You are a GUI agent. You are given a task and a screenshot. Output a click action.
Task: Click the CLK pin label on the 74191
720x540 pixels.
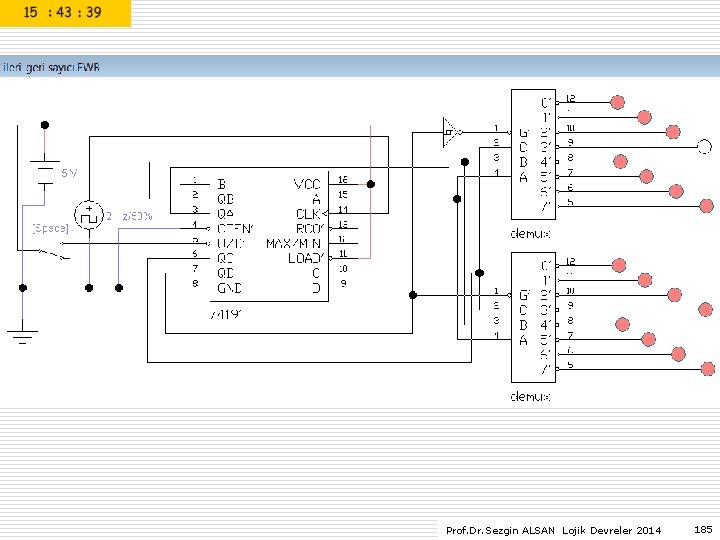309,214
